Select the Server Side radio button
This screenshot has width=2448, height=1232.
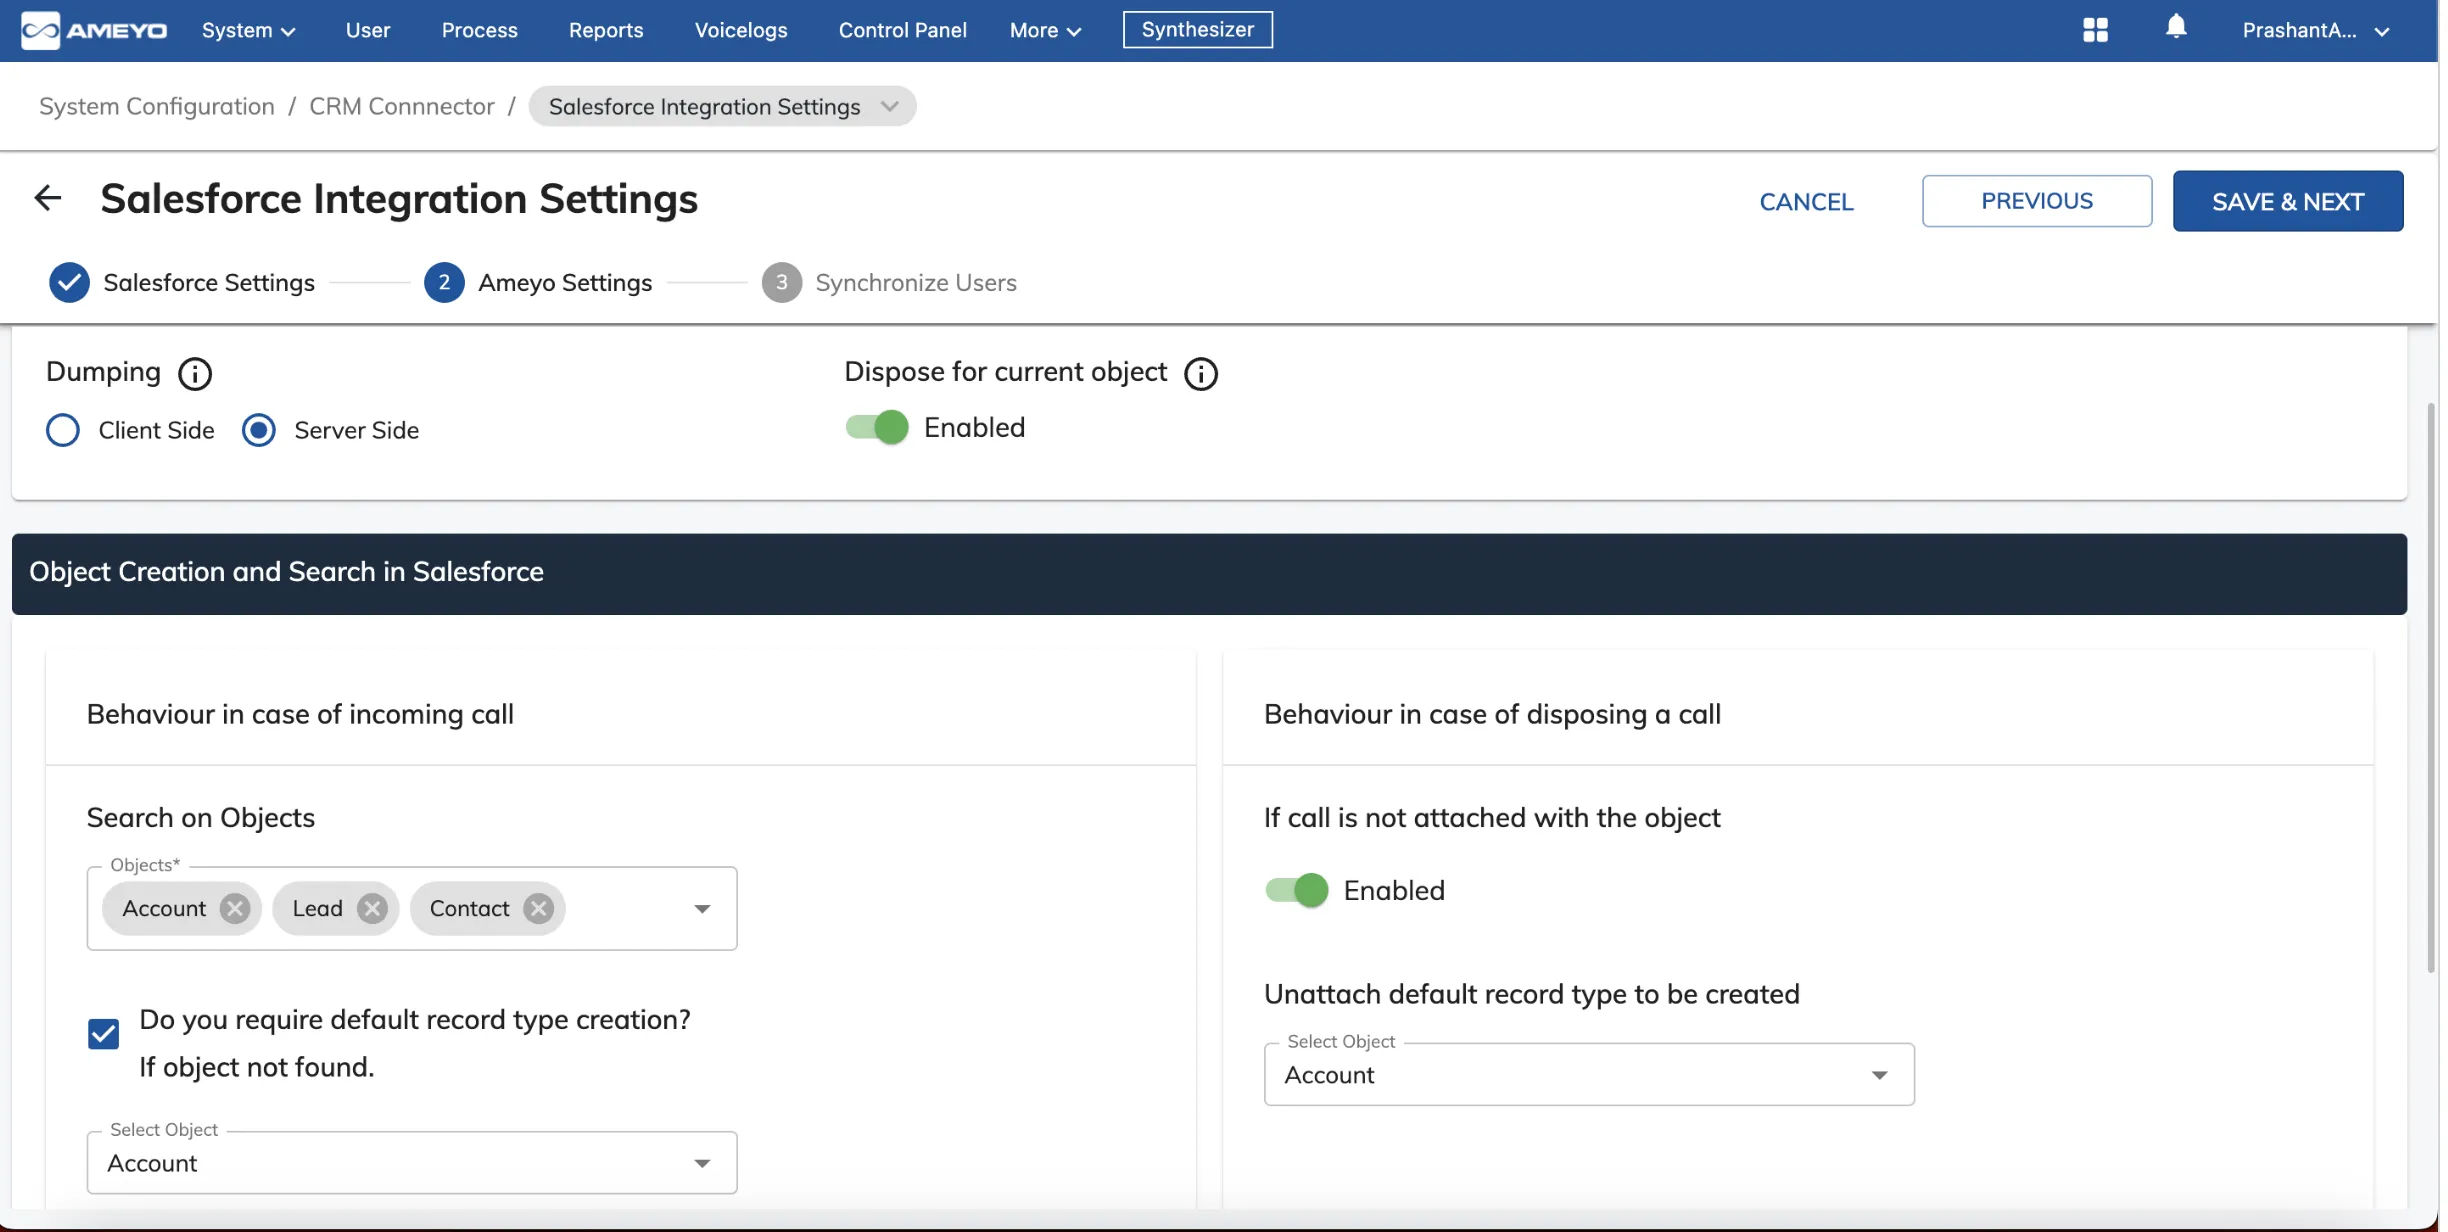260,430
